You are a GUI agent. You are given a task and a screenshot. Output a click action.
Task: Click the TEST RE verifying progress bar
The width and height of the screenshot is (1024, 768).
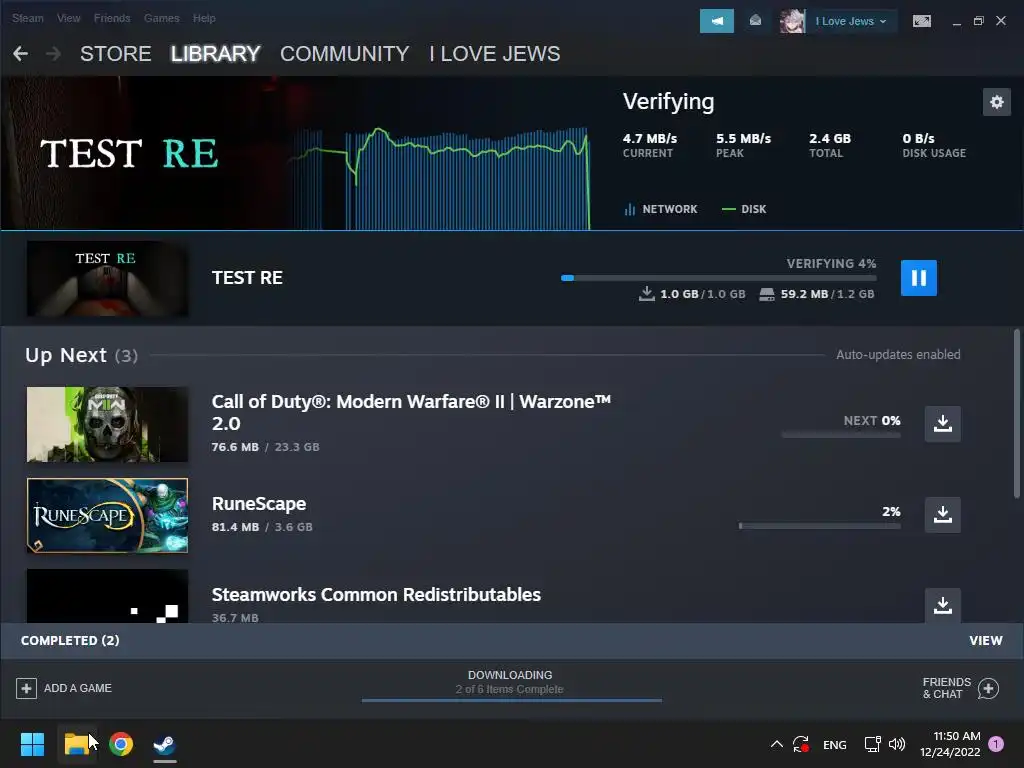[x=718, y=278]
